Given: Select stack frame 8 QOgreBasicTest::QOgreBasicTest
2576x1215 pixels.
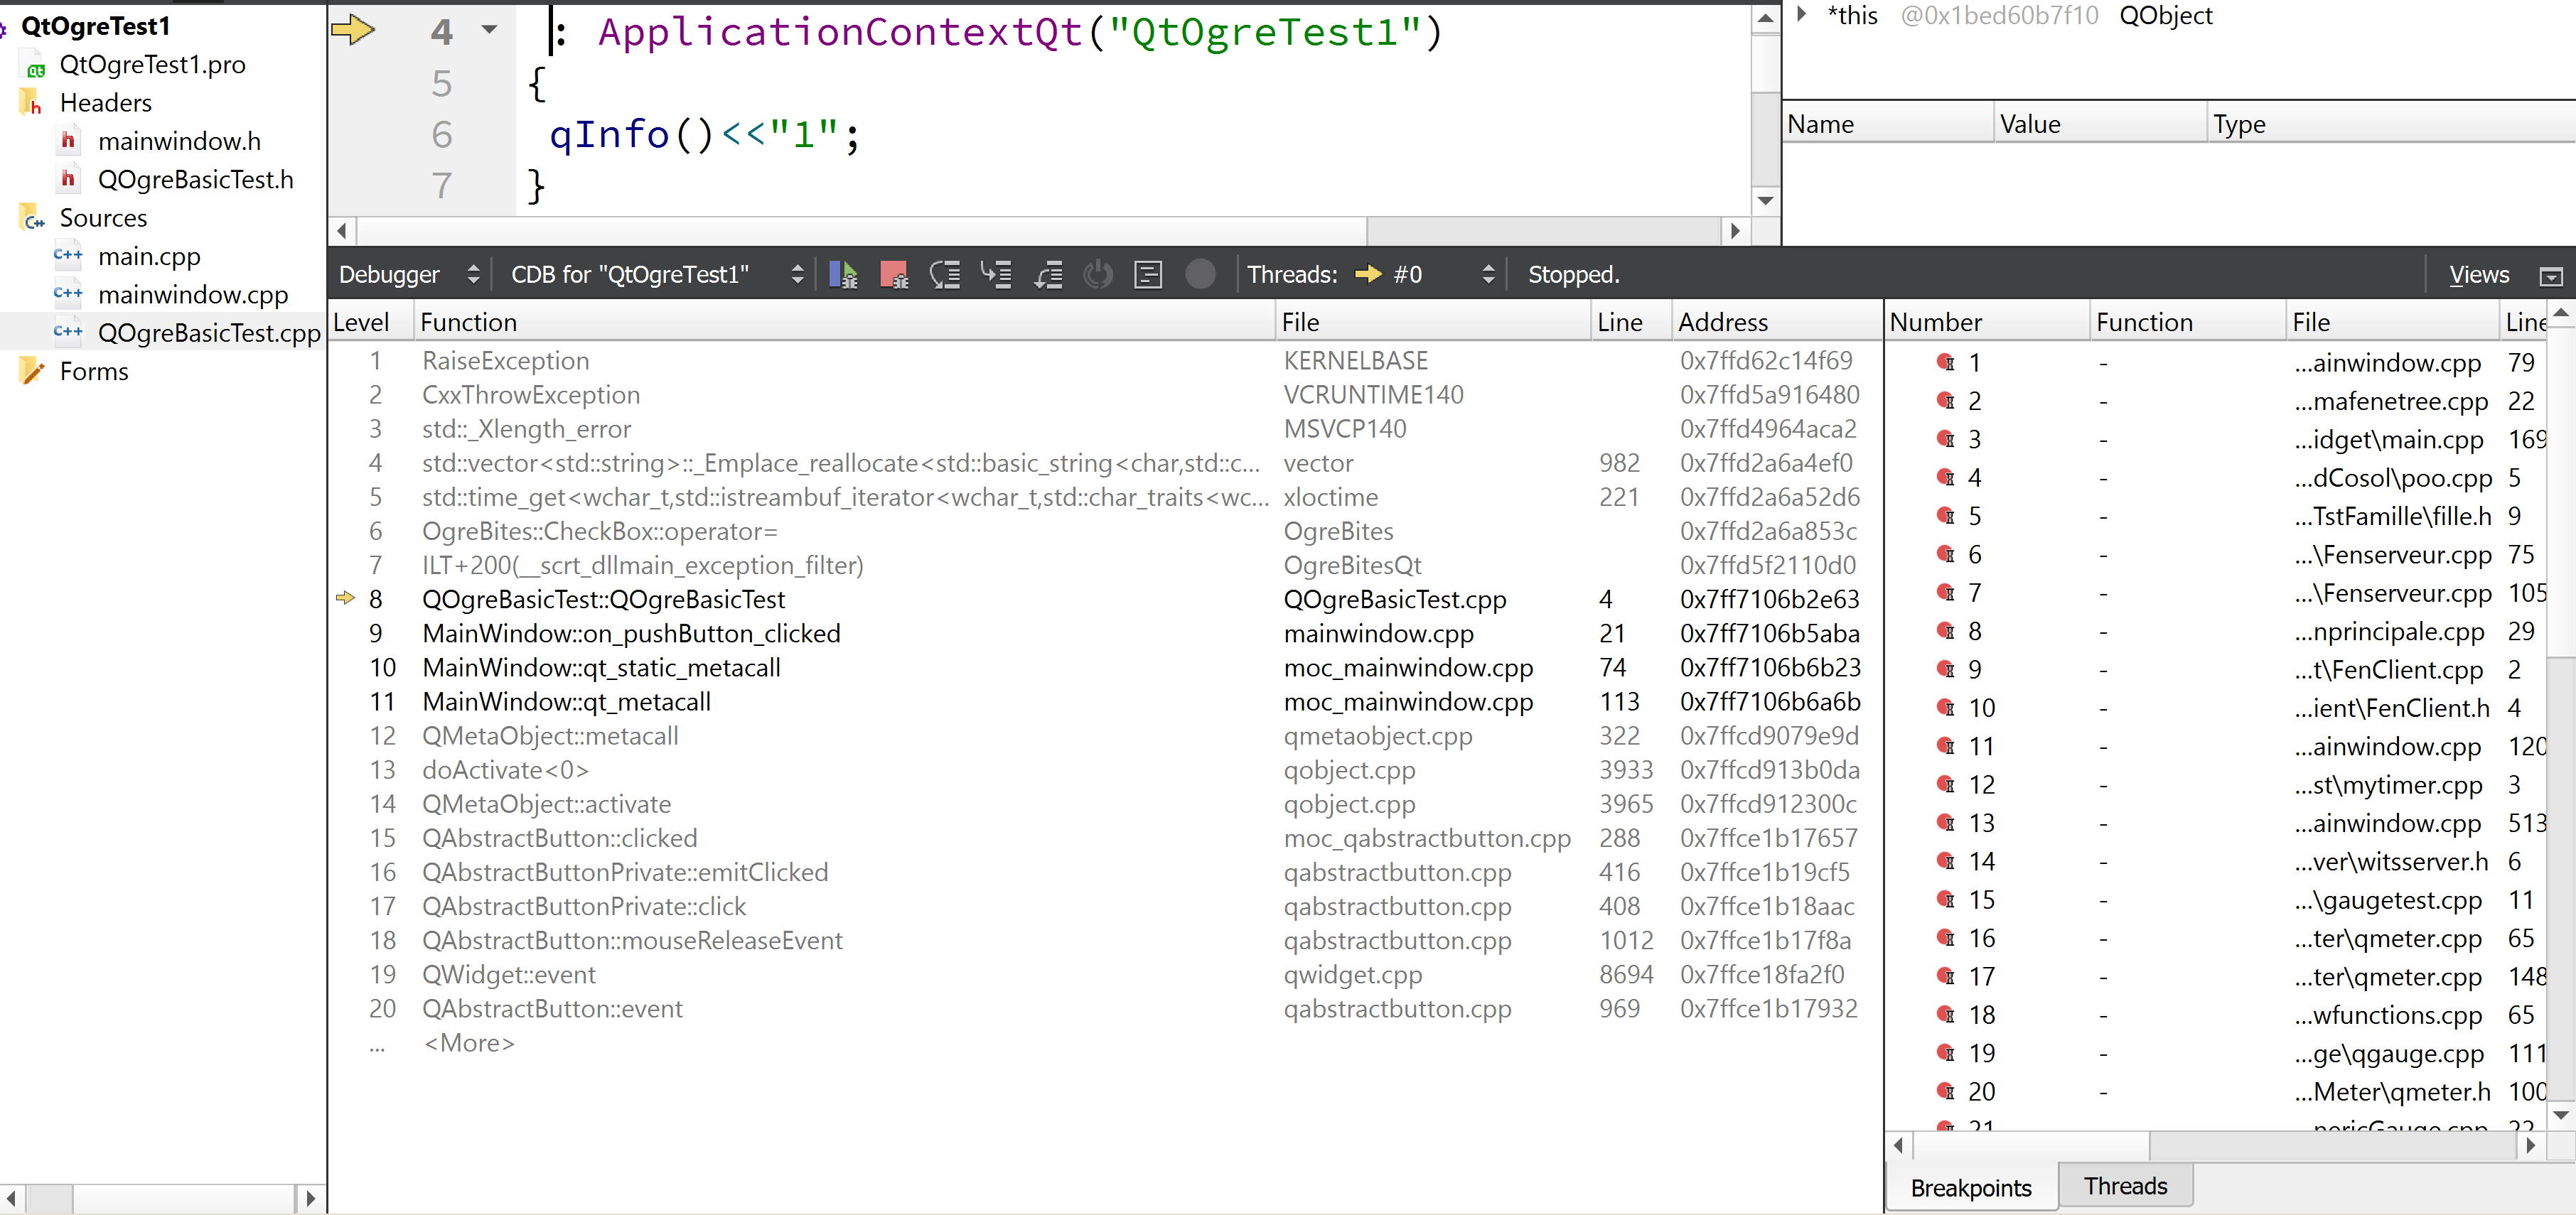Looking at the screenshot, I should pos(1105,599).
